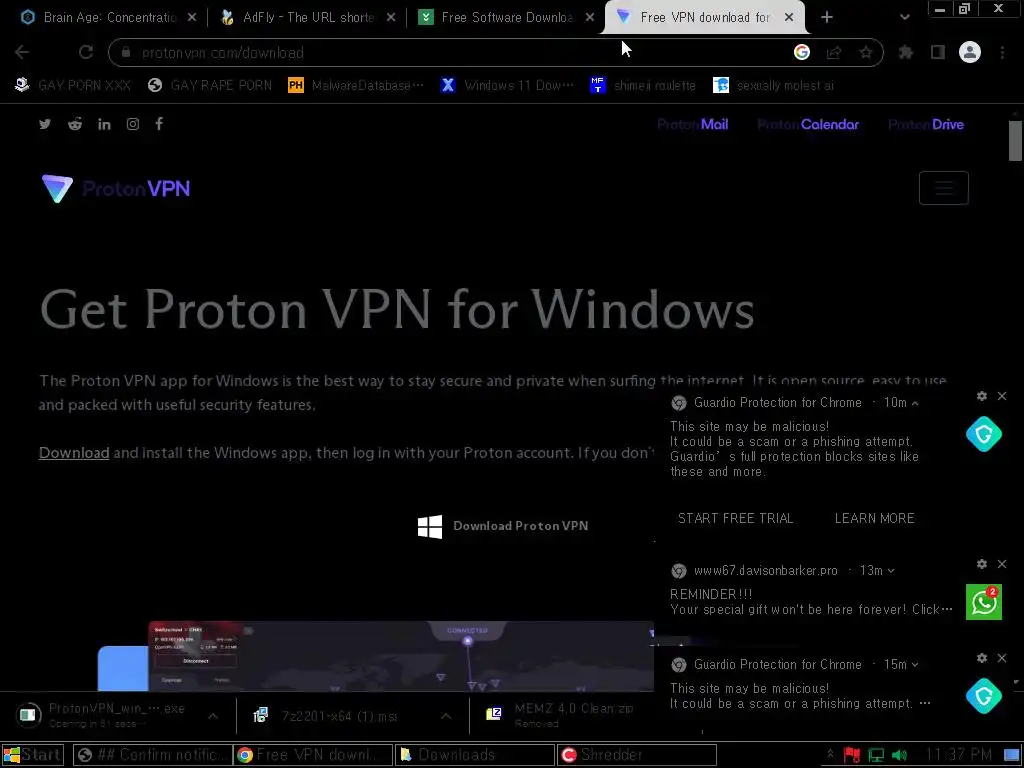Bookmark this page with the star icon
The height and width of the screenshot is (768, 1024).
point(866,52)
